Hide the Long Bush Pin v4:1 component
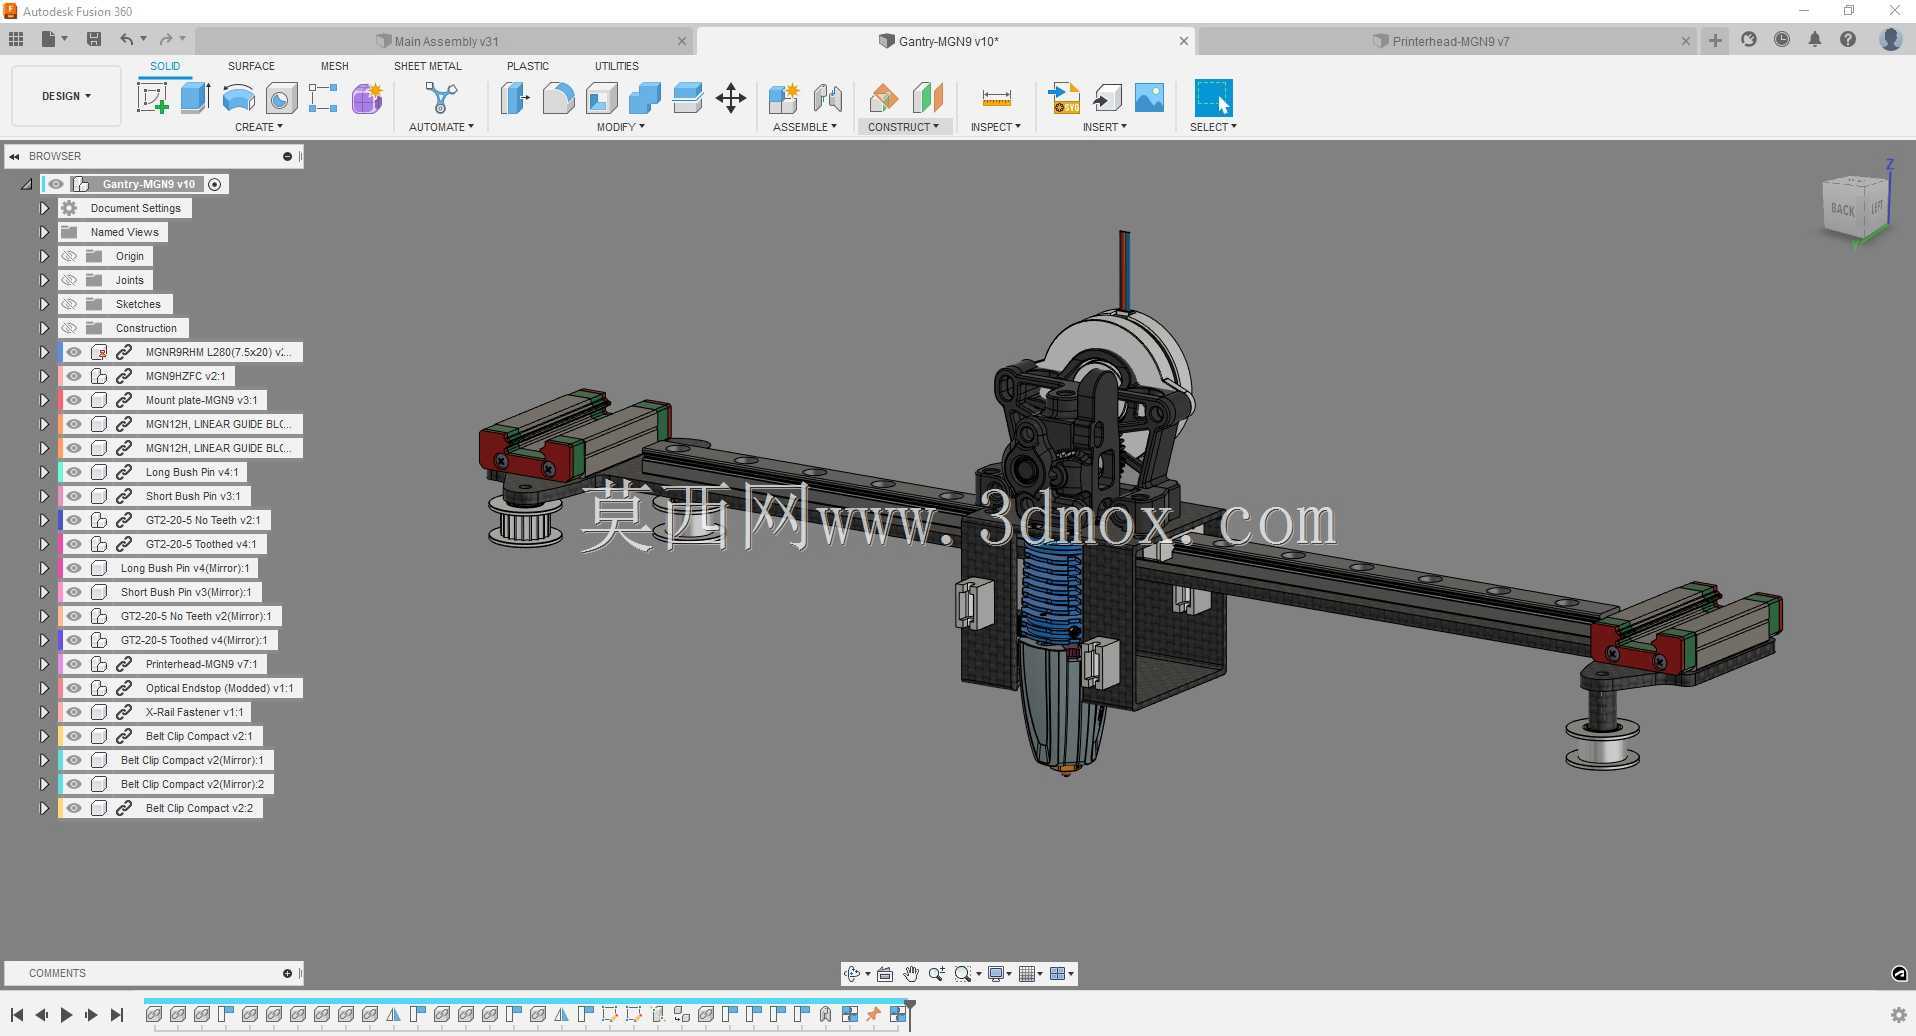This screenshot has height=1036, width=1916. pos(74,472)
